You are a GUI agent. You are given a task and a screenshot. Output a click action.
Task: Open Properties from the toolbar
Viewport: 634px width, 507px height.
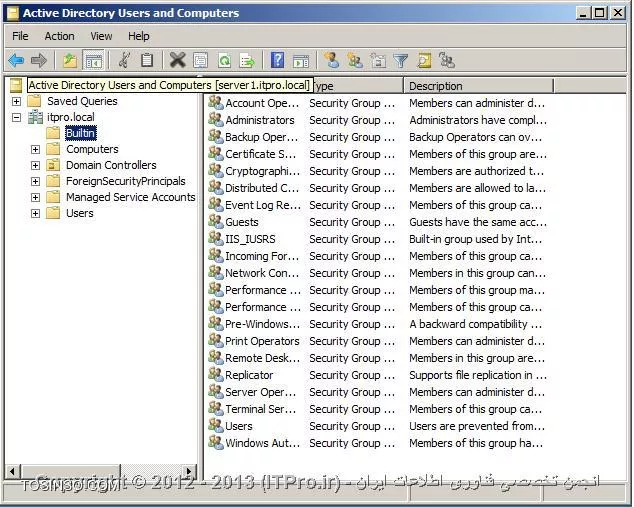(201, 61)
